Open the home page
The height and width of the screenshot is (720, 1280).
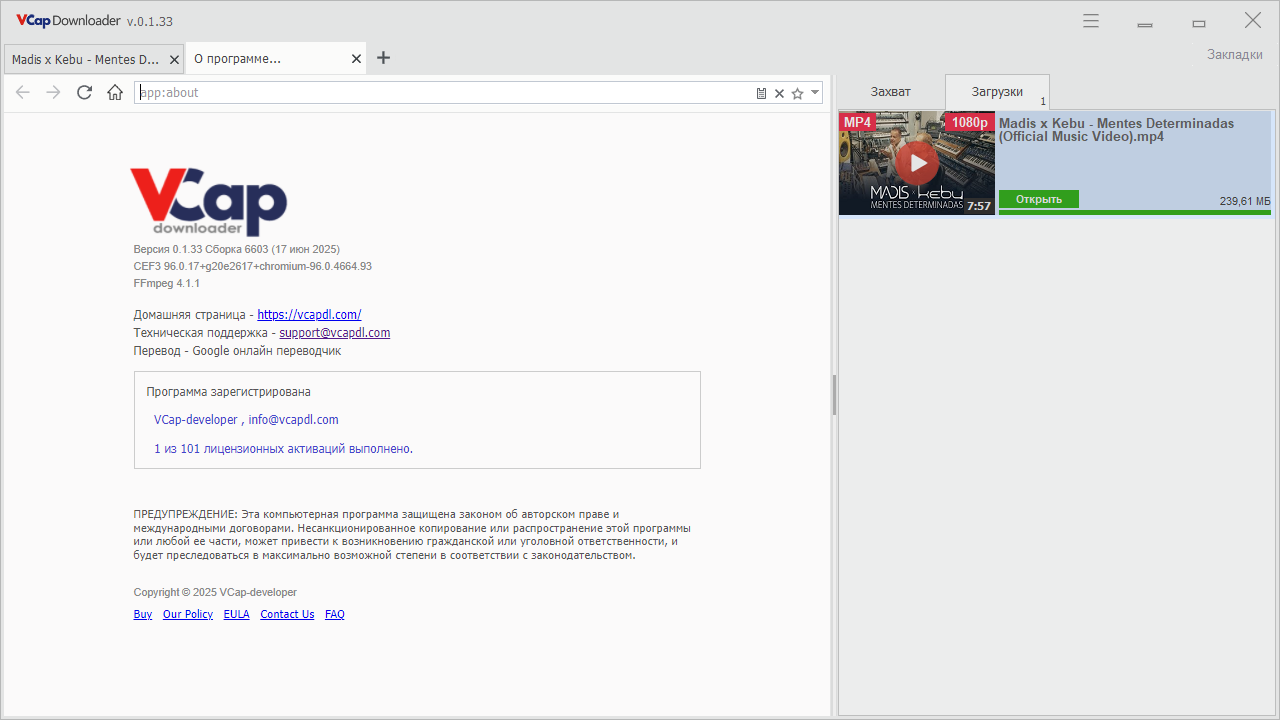click(115, 93)
